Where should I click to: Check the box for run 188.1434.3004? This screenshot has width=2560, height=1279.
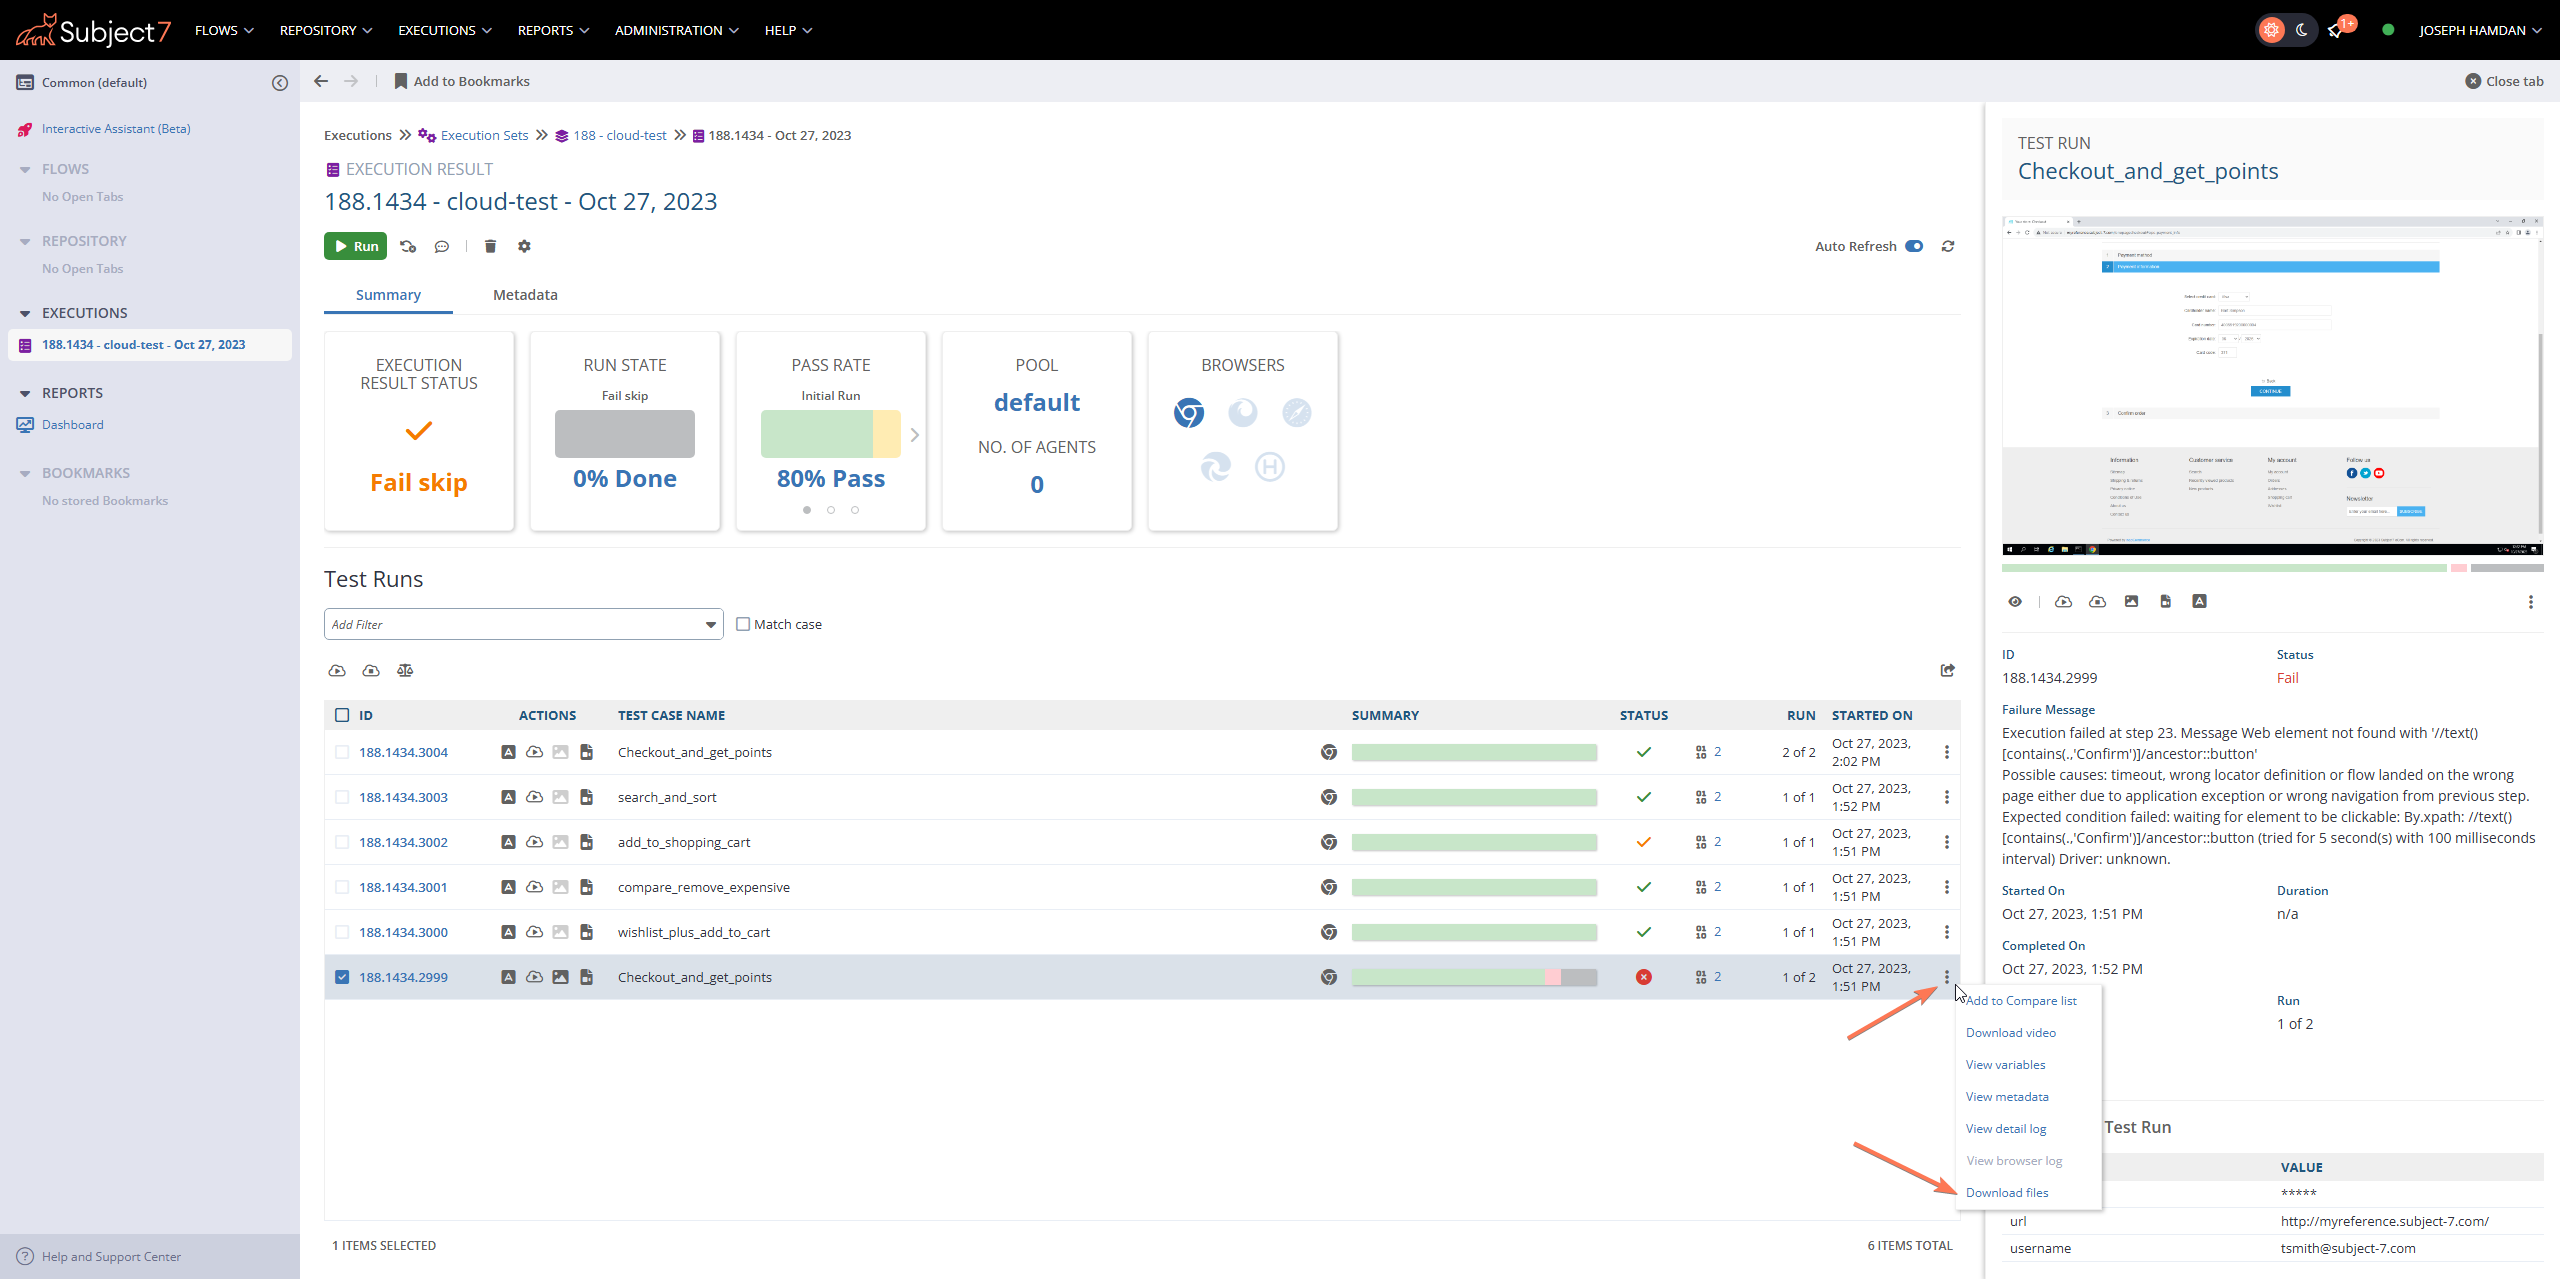342,752
